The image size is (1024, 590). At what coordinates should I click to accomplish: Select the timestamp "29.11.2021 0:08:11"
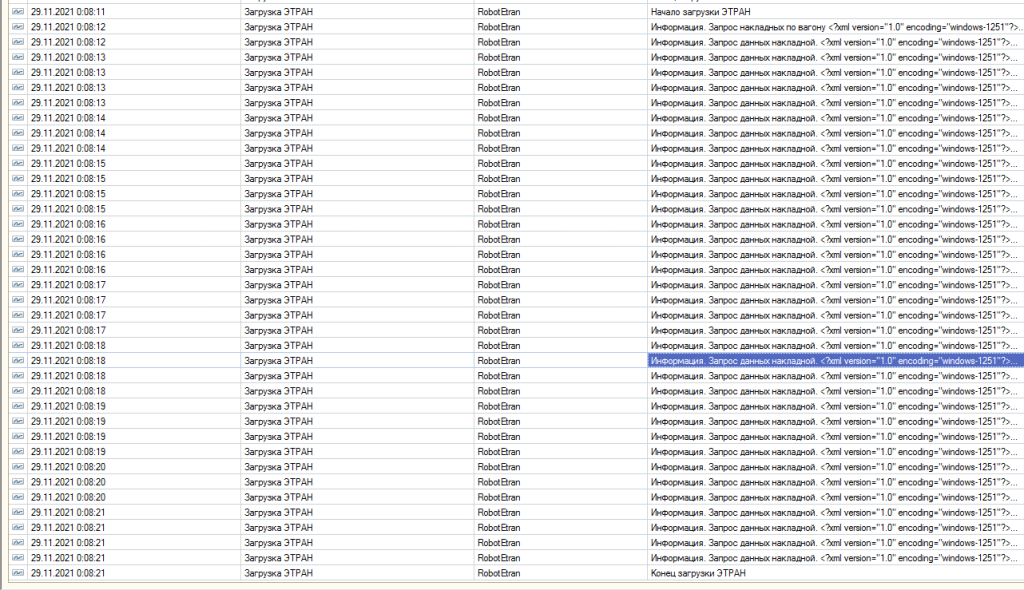click(x=68, y=12)
